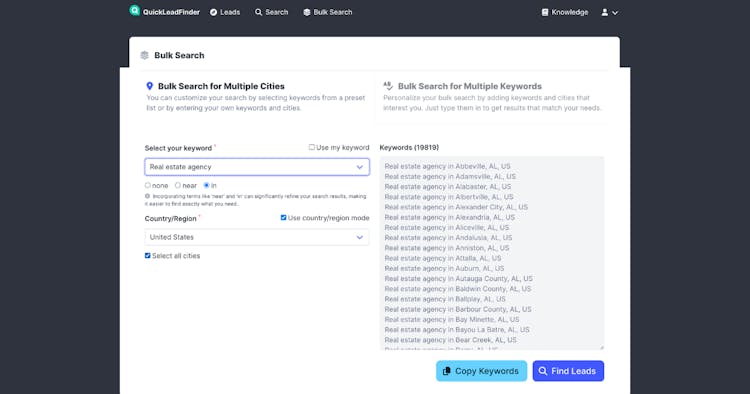Click inside the Keywords text area

click(492, 253)
